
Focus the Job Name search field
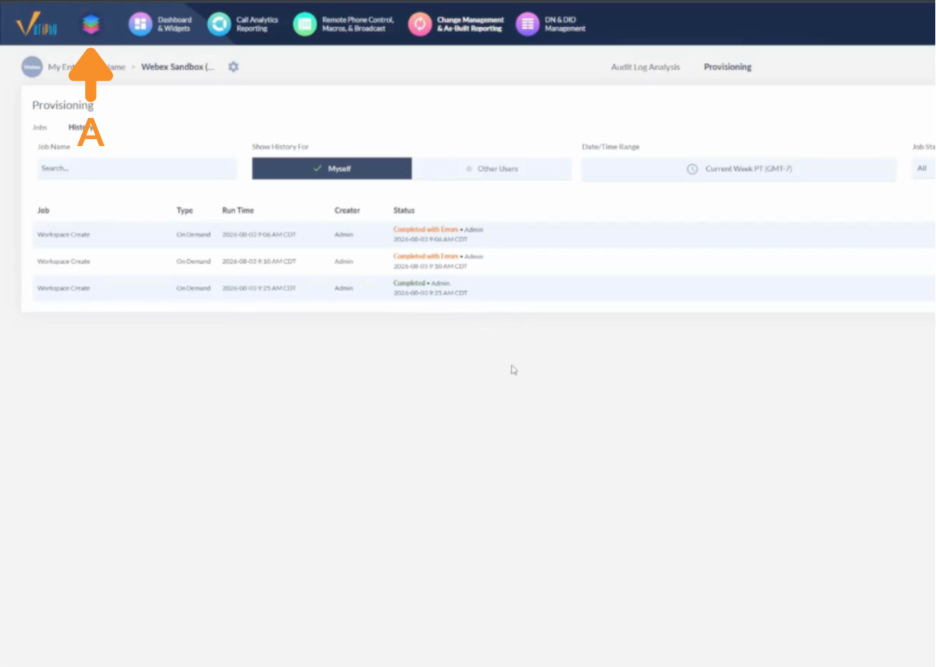pos(137,168)
